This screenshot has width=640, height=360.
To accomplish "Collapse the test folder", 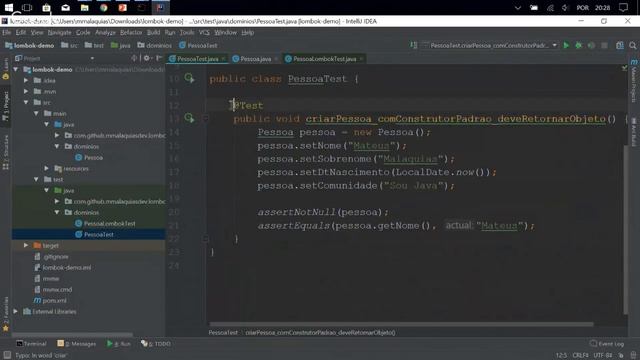I will pos(36,179).
